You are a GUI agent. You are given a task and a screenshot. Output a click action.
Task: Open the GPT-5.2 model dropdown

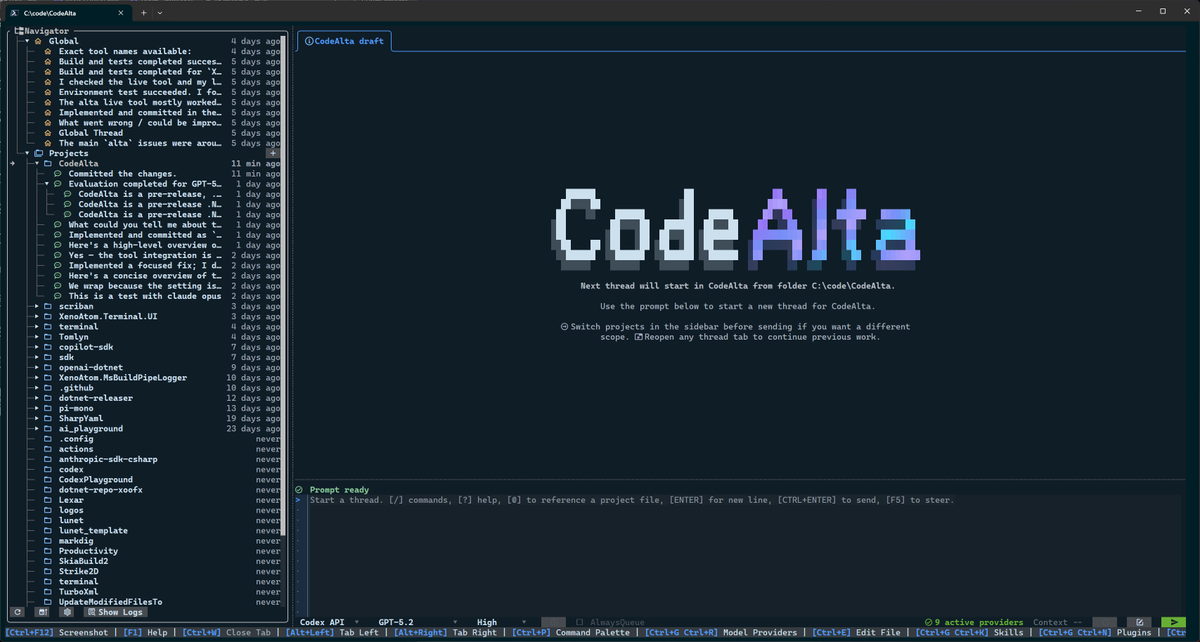coord(419,622)
